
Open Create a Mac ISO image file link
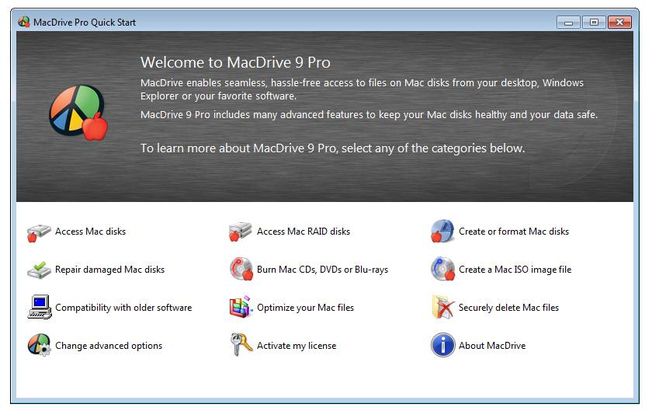tap(515, 270)
